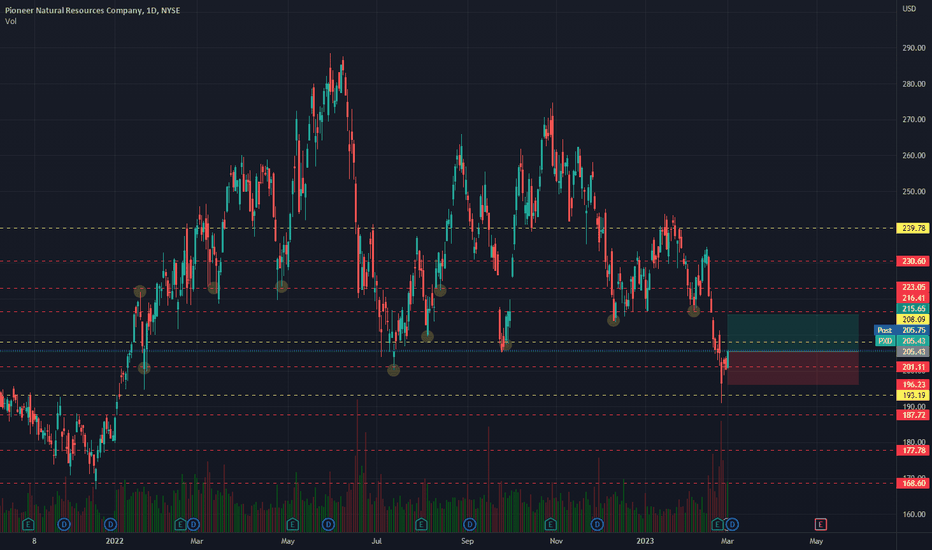Click the 290.00 label on the price axis
932x550 pixels.
pos(914,48)
